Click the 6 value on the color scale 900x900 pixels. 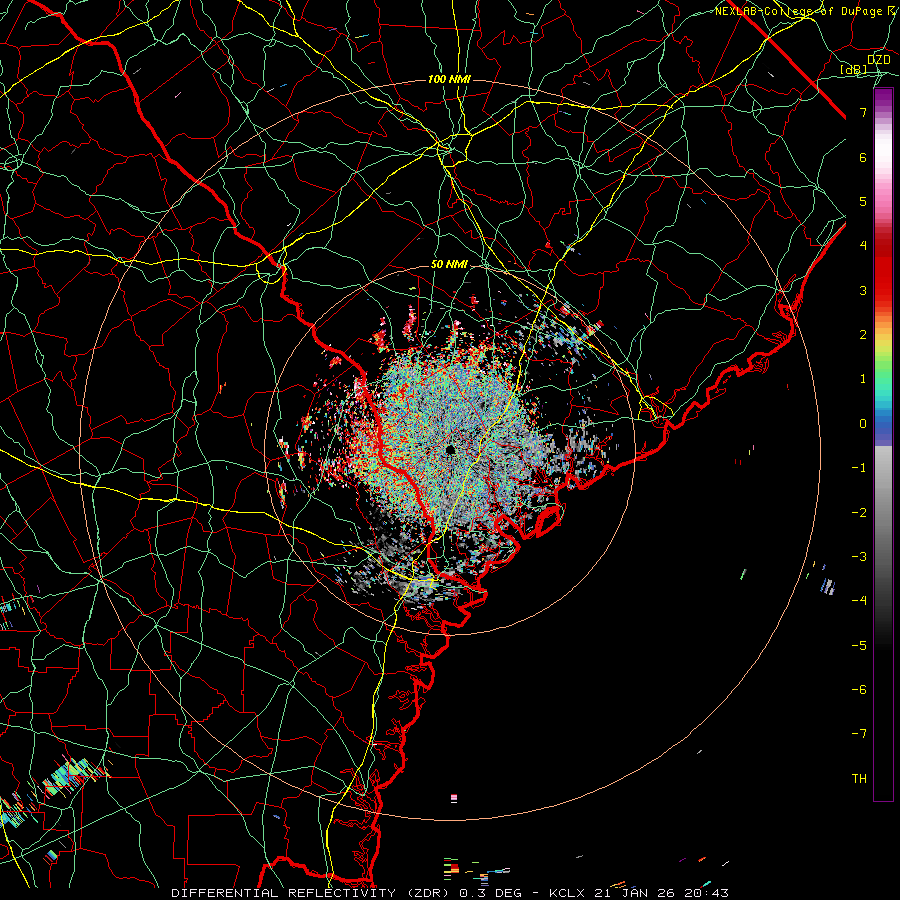[863, 157]
